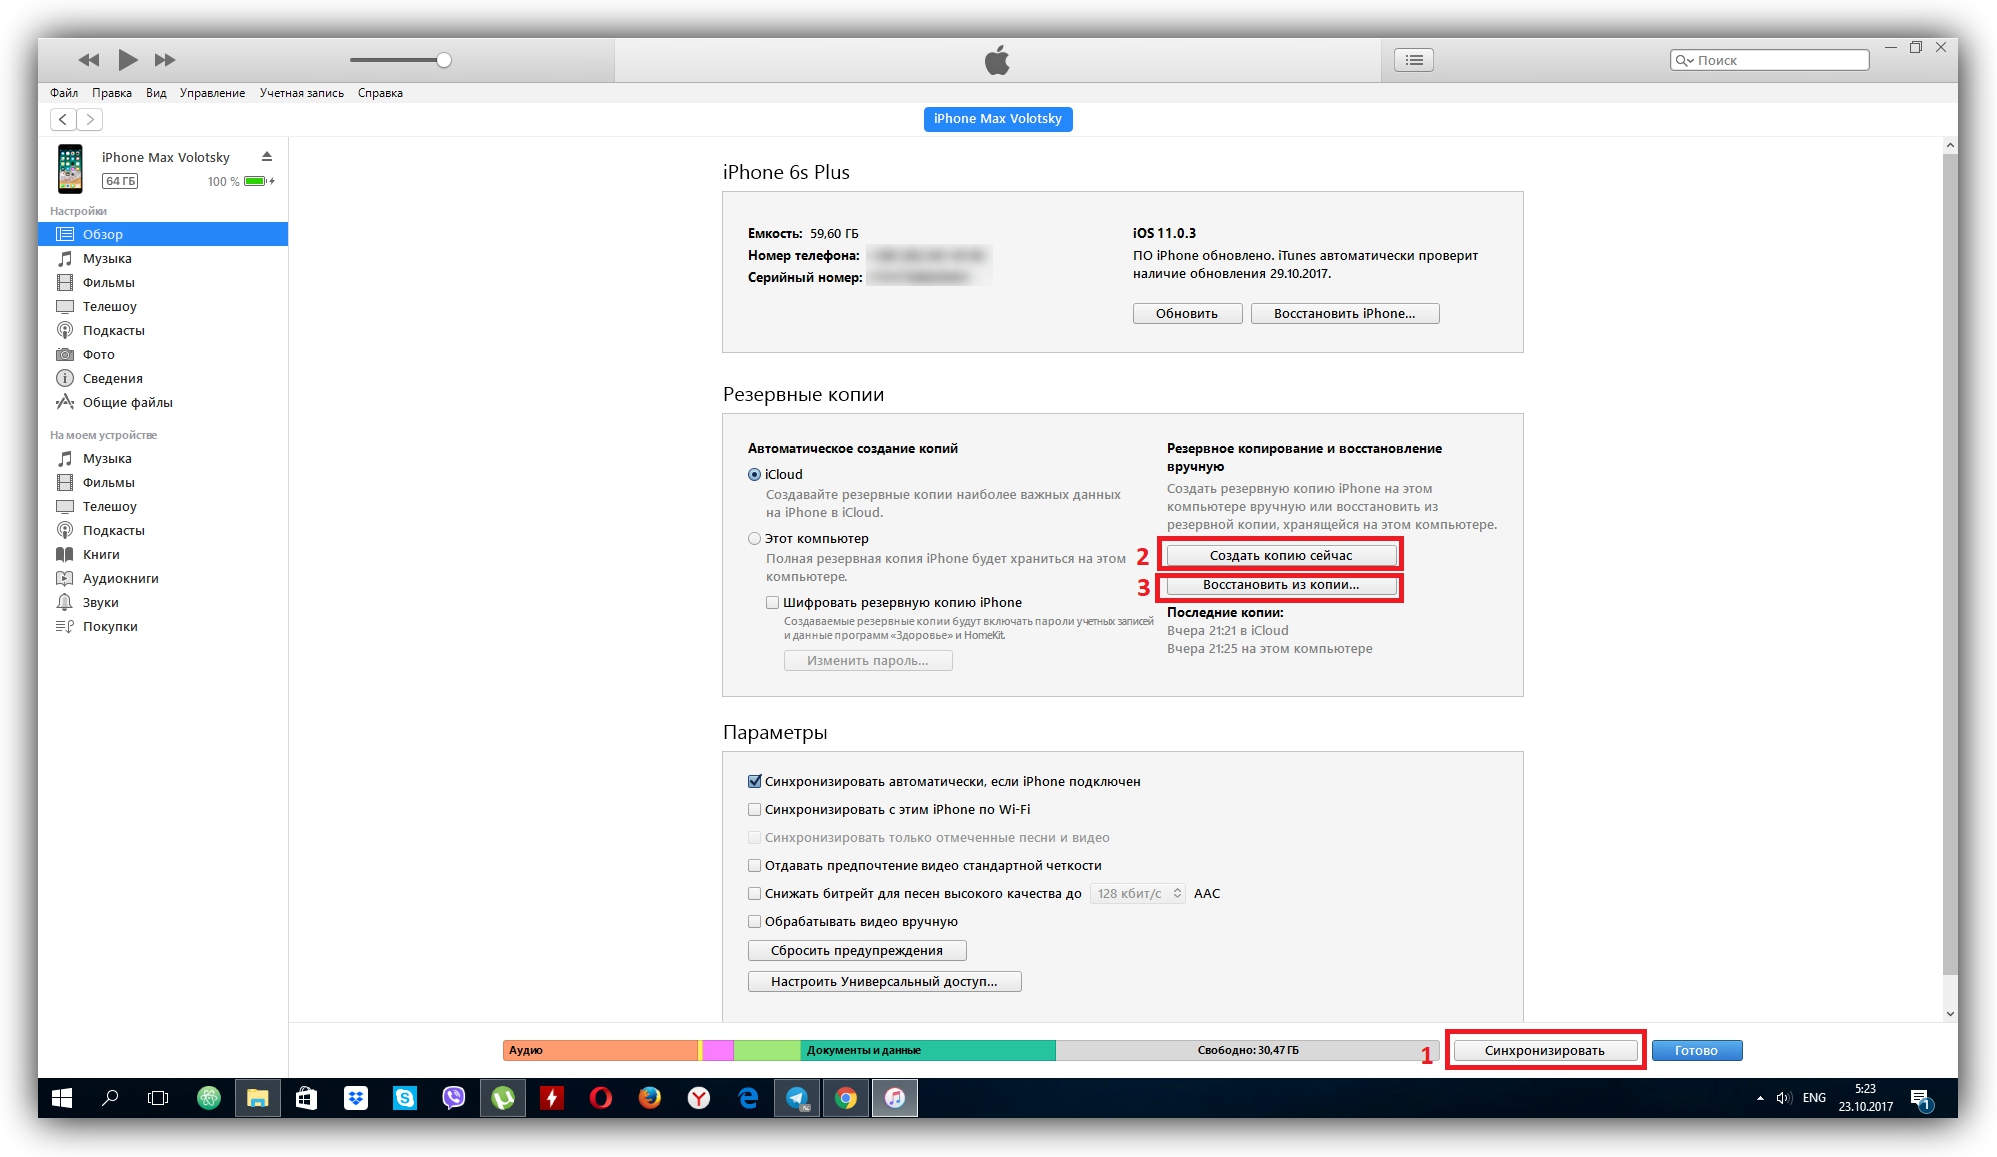This screenshot has width=1997, height=1157.
Task: Click the volume slider knob
Action: tap(444, 60)
